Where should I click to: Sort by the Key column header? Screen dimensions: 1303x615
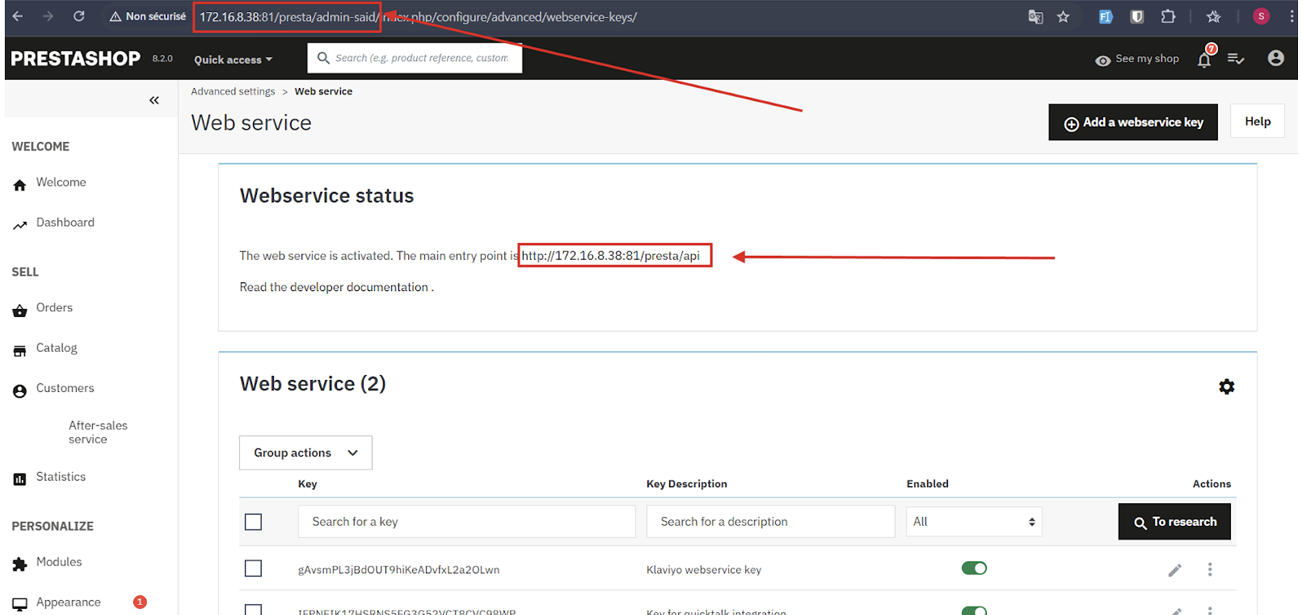308,484
